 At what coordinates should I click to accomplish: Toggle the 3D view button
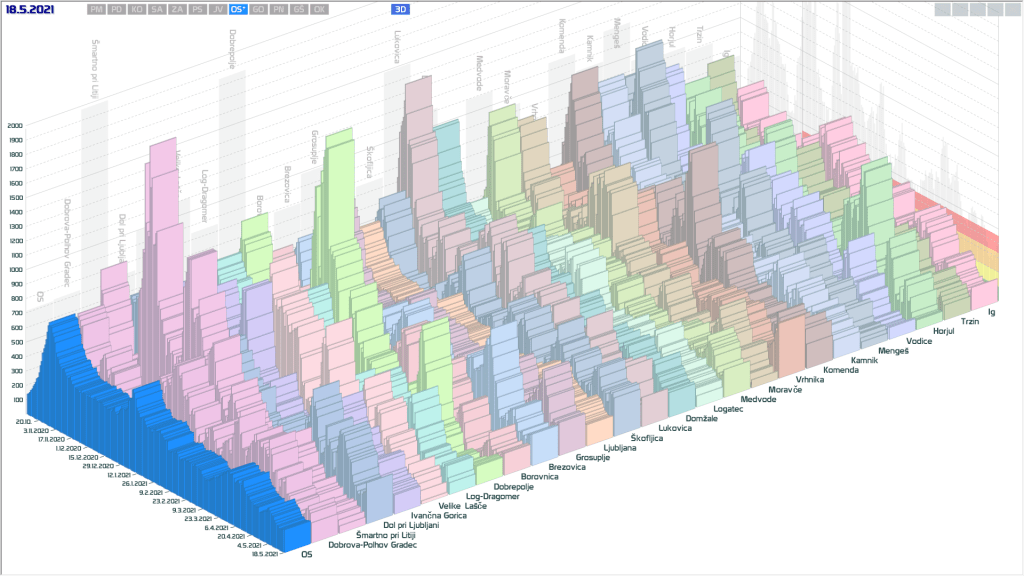[x=400, y=9]
